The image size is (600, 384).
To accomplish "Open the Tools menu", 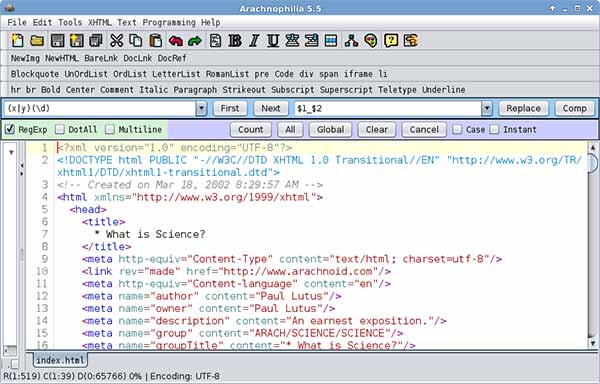I will 70,23.
